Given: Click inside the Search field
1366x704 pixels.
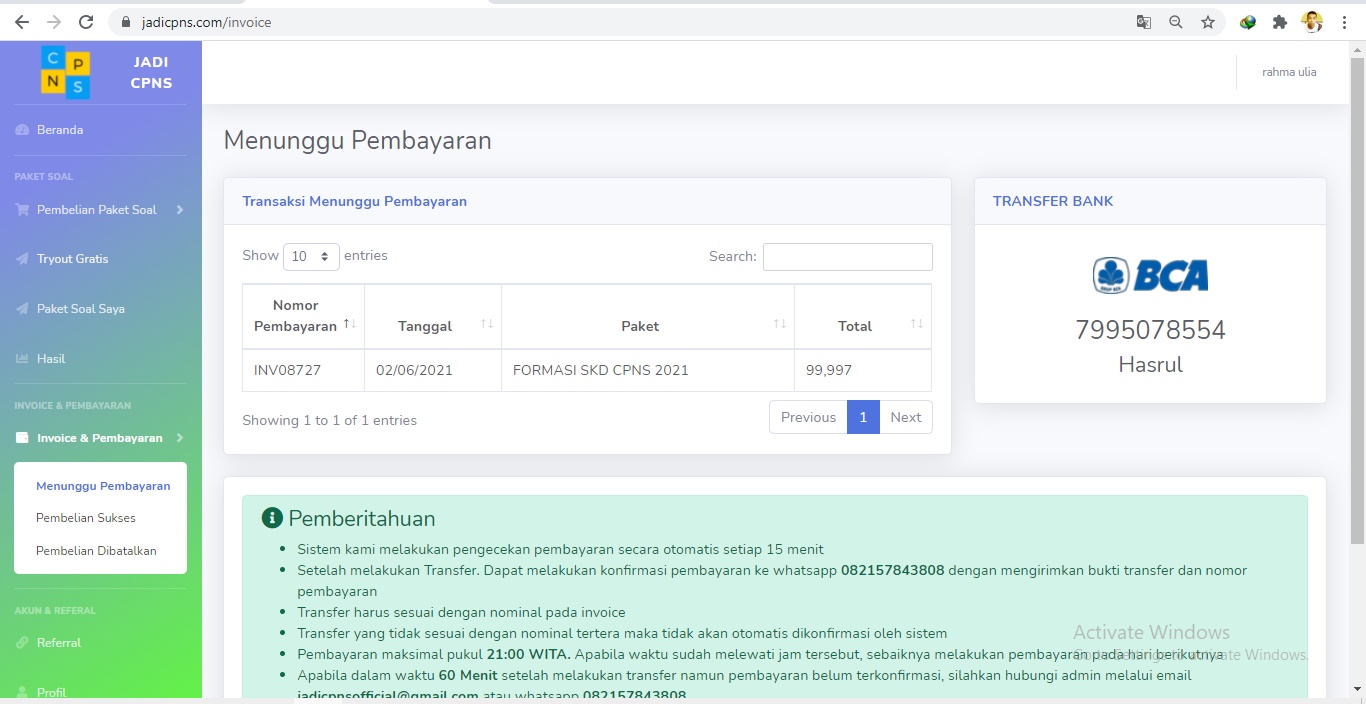Looking at the screenshot, I should tap(847, 256).
